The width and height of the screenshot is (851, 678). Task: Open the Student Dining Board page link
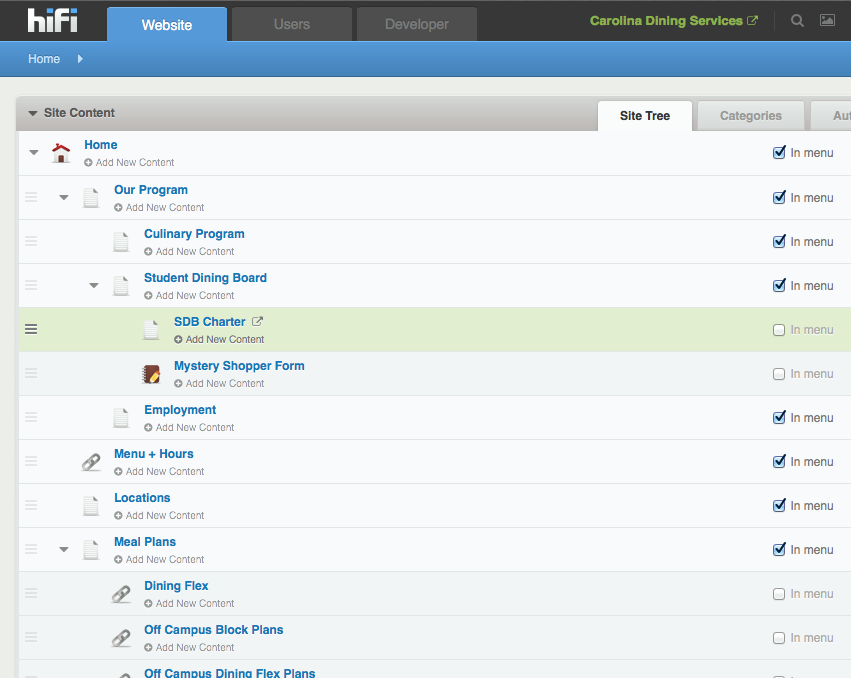click(205, 278)
